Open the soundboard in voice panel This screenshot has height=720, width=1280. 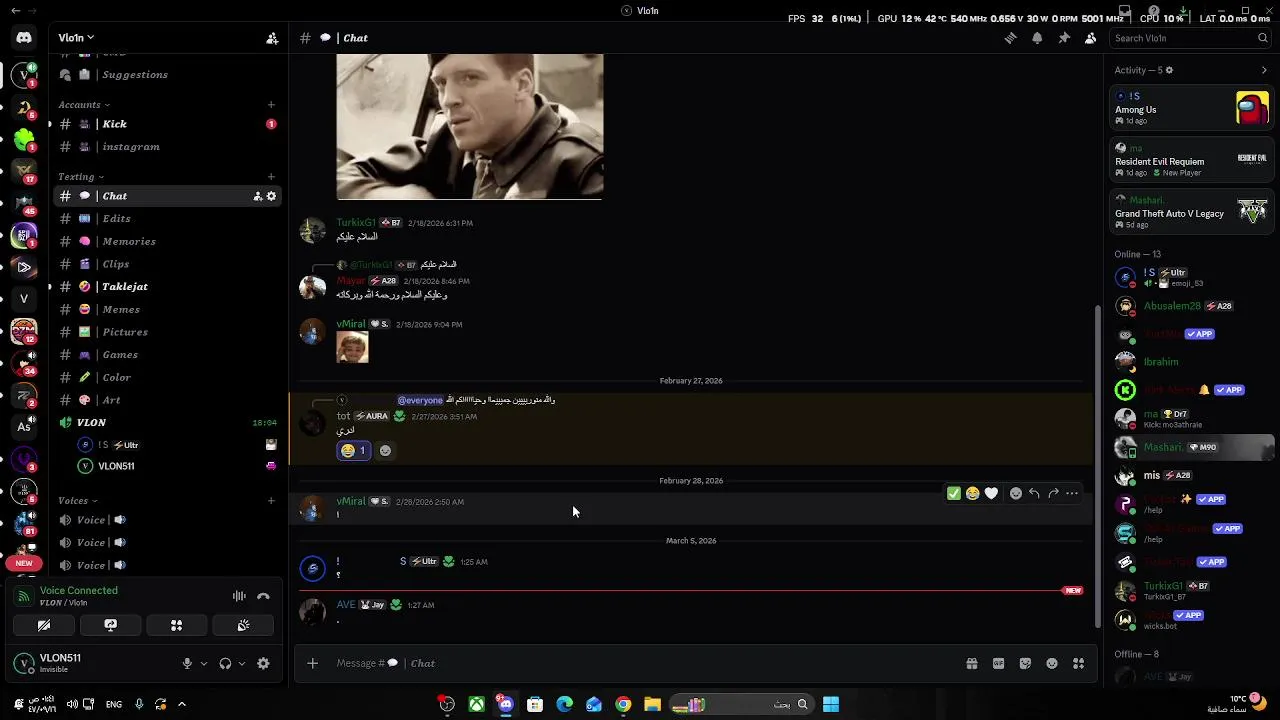[243, 625]
